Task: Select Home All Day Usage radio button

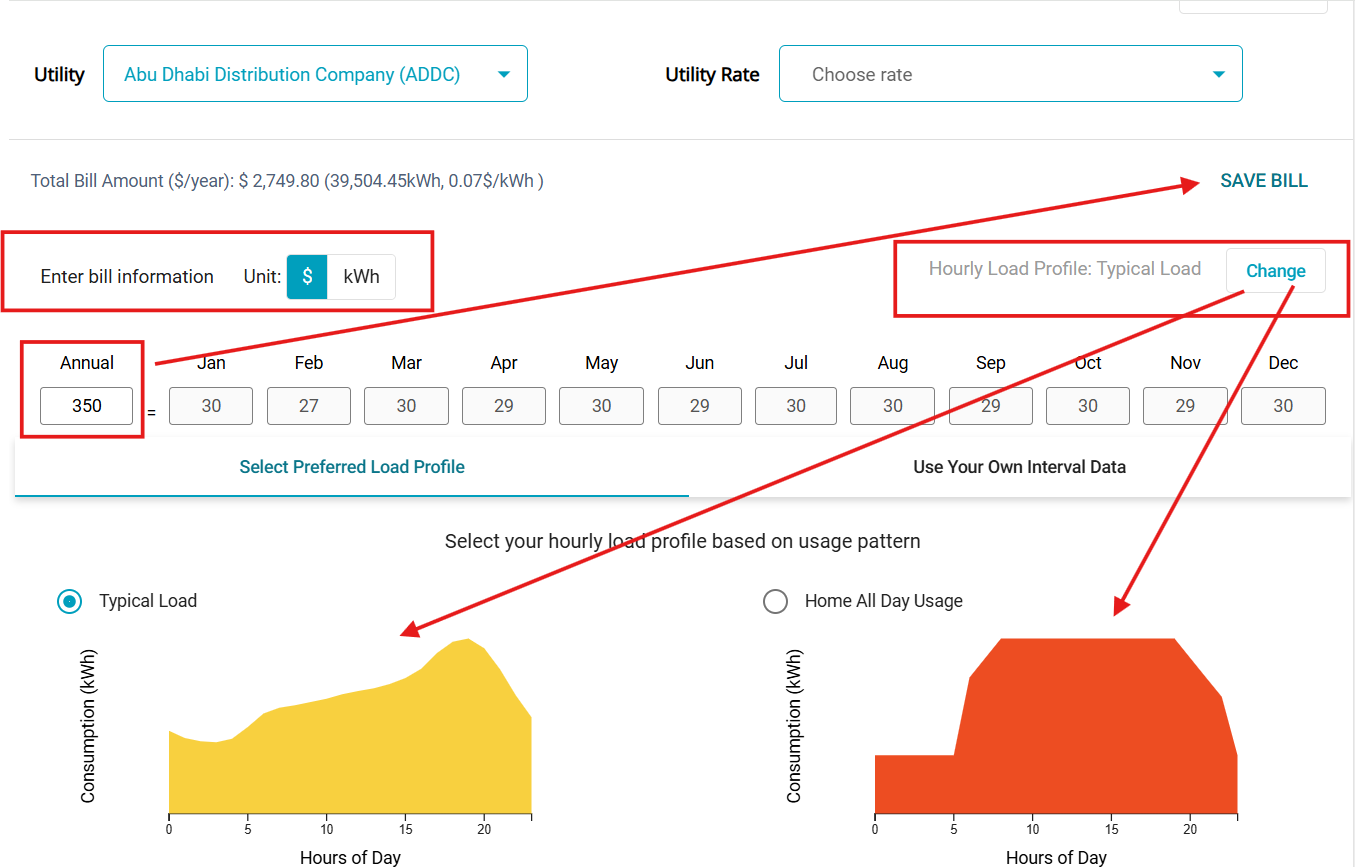Action: [x=775, y=601]
